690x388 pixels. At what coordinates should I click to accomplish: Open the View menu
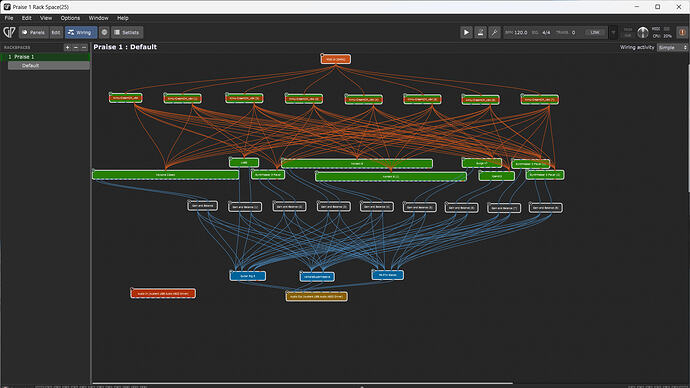[x=46, y=18]
